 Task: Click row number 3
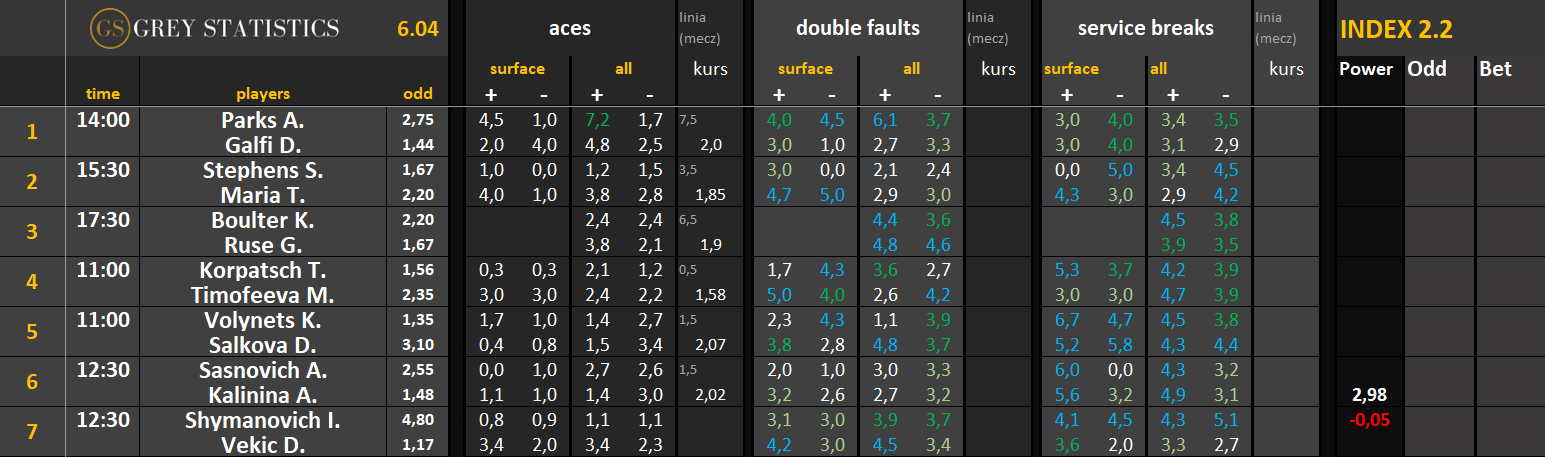coord(32,232)
